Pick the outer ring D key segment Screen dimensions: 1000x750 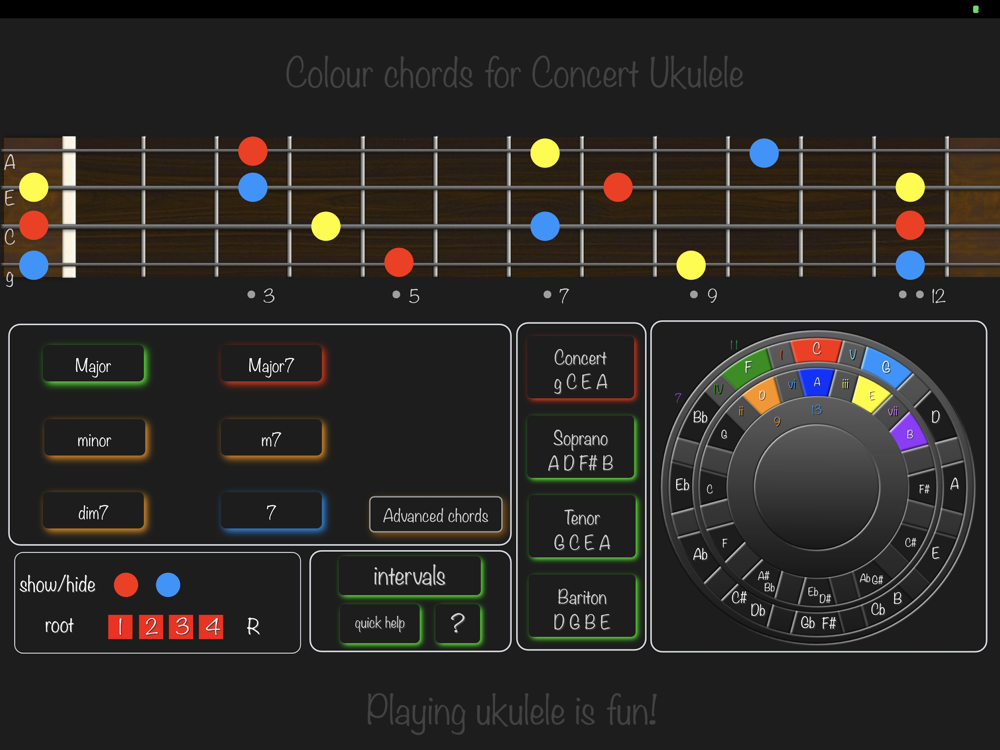point(934,417)
